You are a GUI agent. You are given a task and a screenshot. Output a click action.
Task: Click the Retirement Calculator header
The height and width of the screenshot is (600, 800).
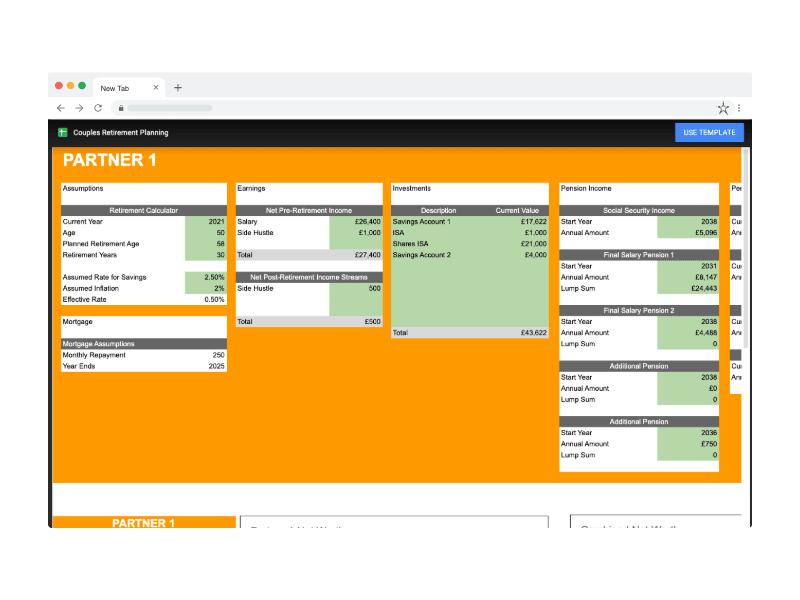coord(144,211)
